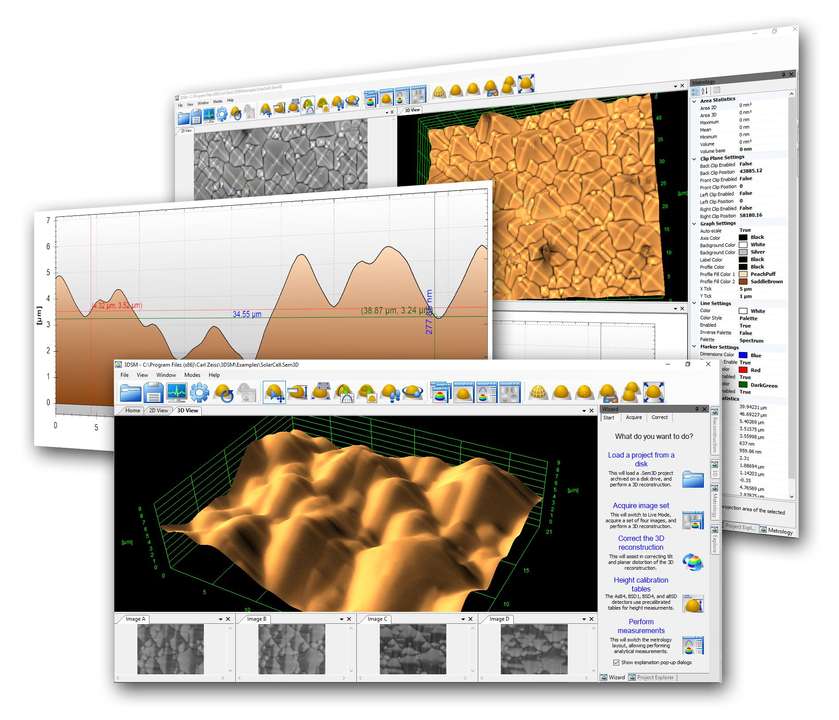Click the Back Clip Position value 43885.12
The height and width of the screenshot is (720, 839).
[751, 171]
